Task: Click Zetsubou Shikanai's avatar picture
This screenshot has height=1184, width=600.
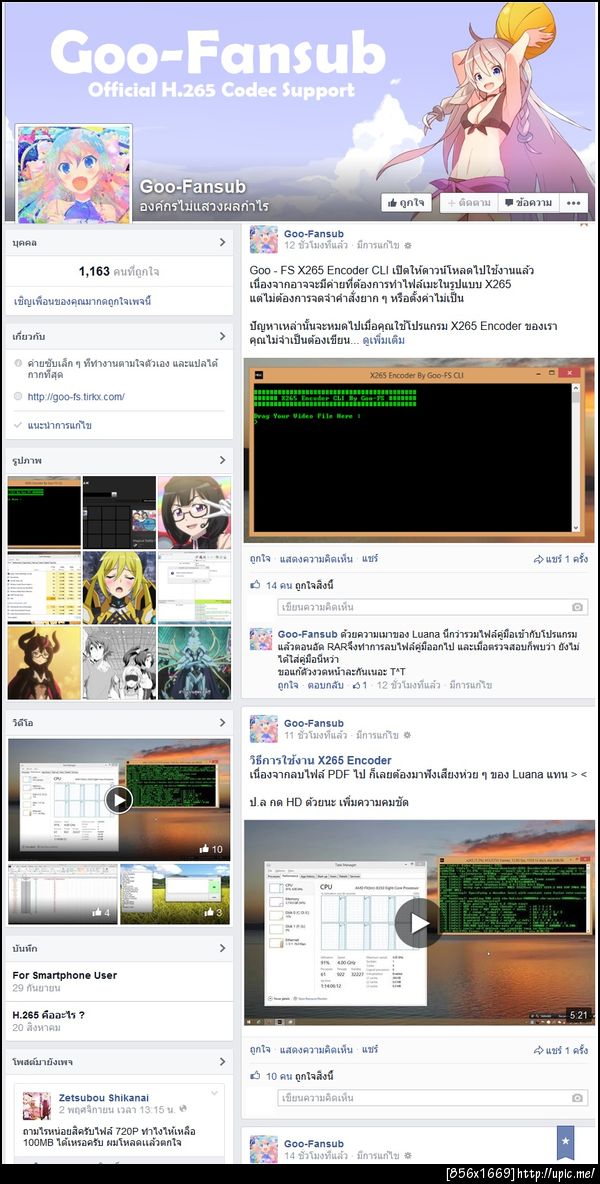Action: [37, 1105]
